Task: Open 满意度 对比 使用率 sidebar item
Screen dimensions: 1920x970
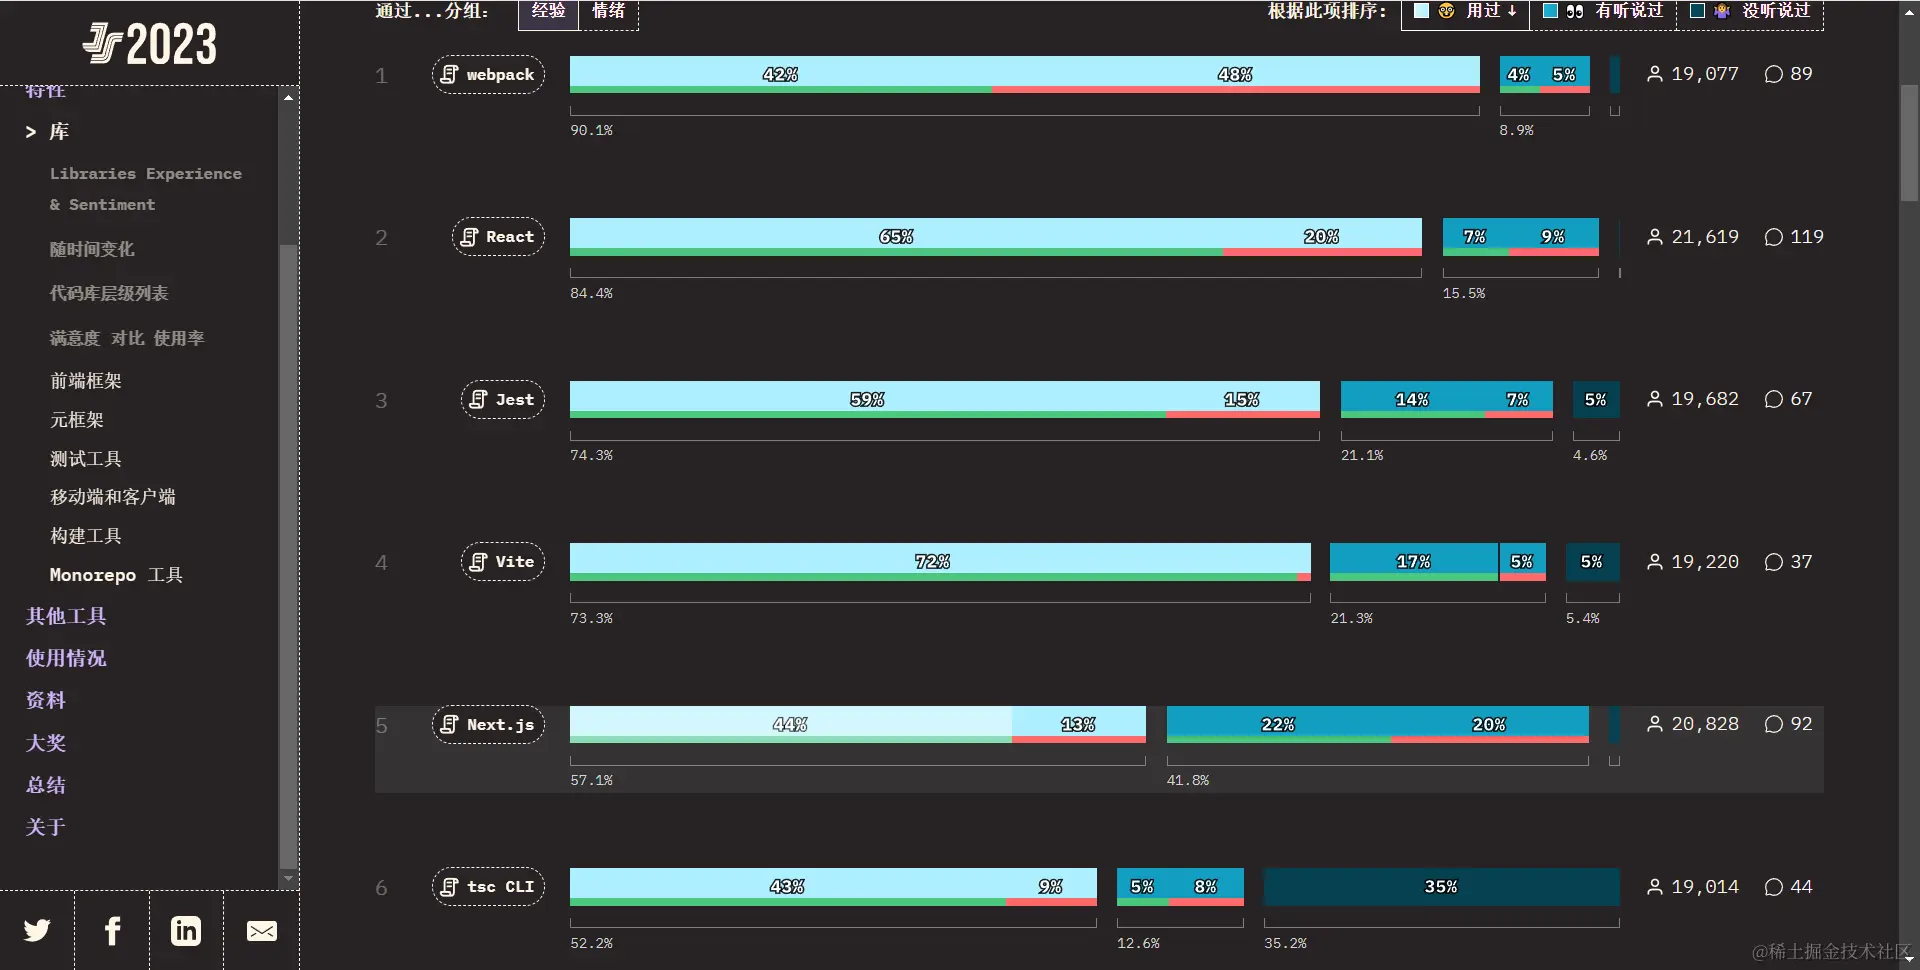Action: coord(127,338)
